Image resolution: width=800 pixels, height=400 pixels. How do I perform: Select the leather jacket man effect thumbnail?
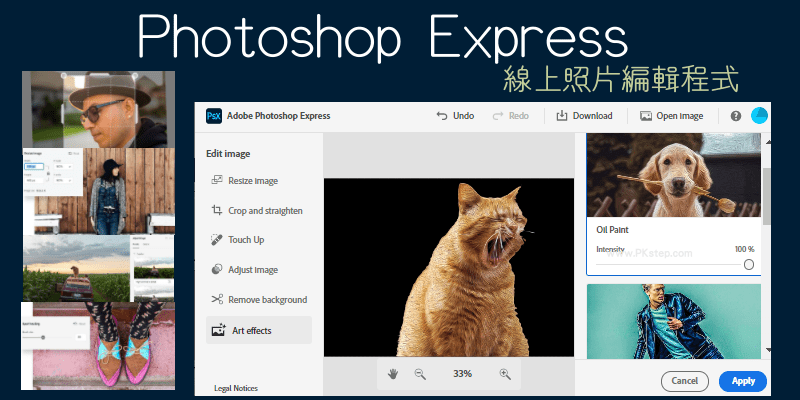(673, 321)
